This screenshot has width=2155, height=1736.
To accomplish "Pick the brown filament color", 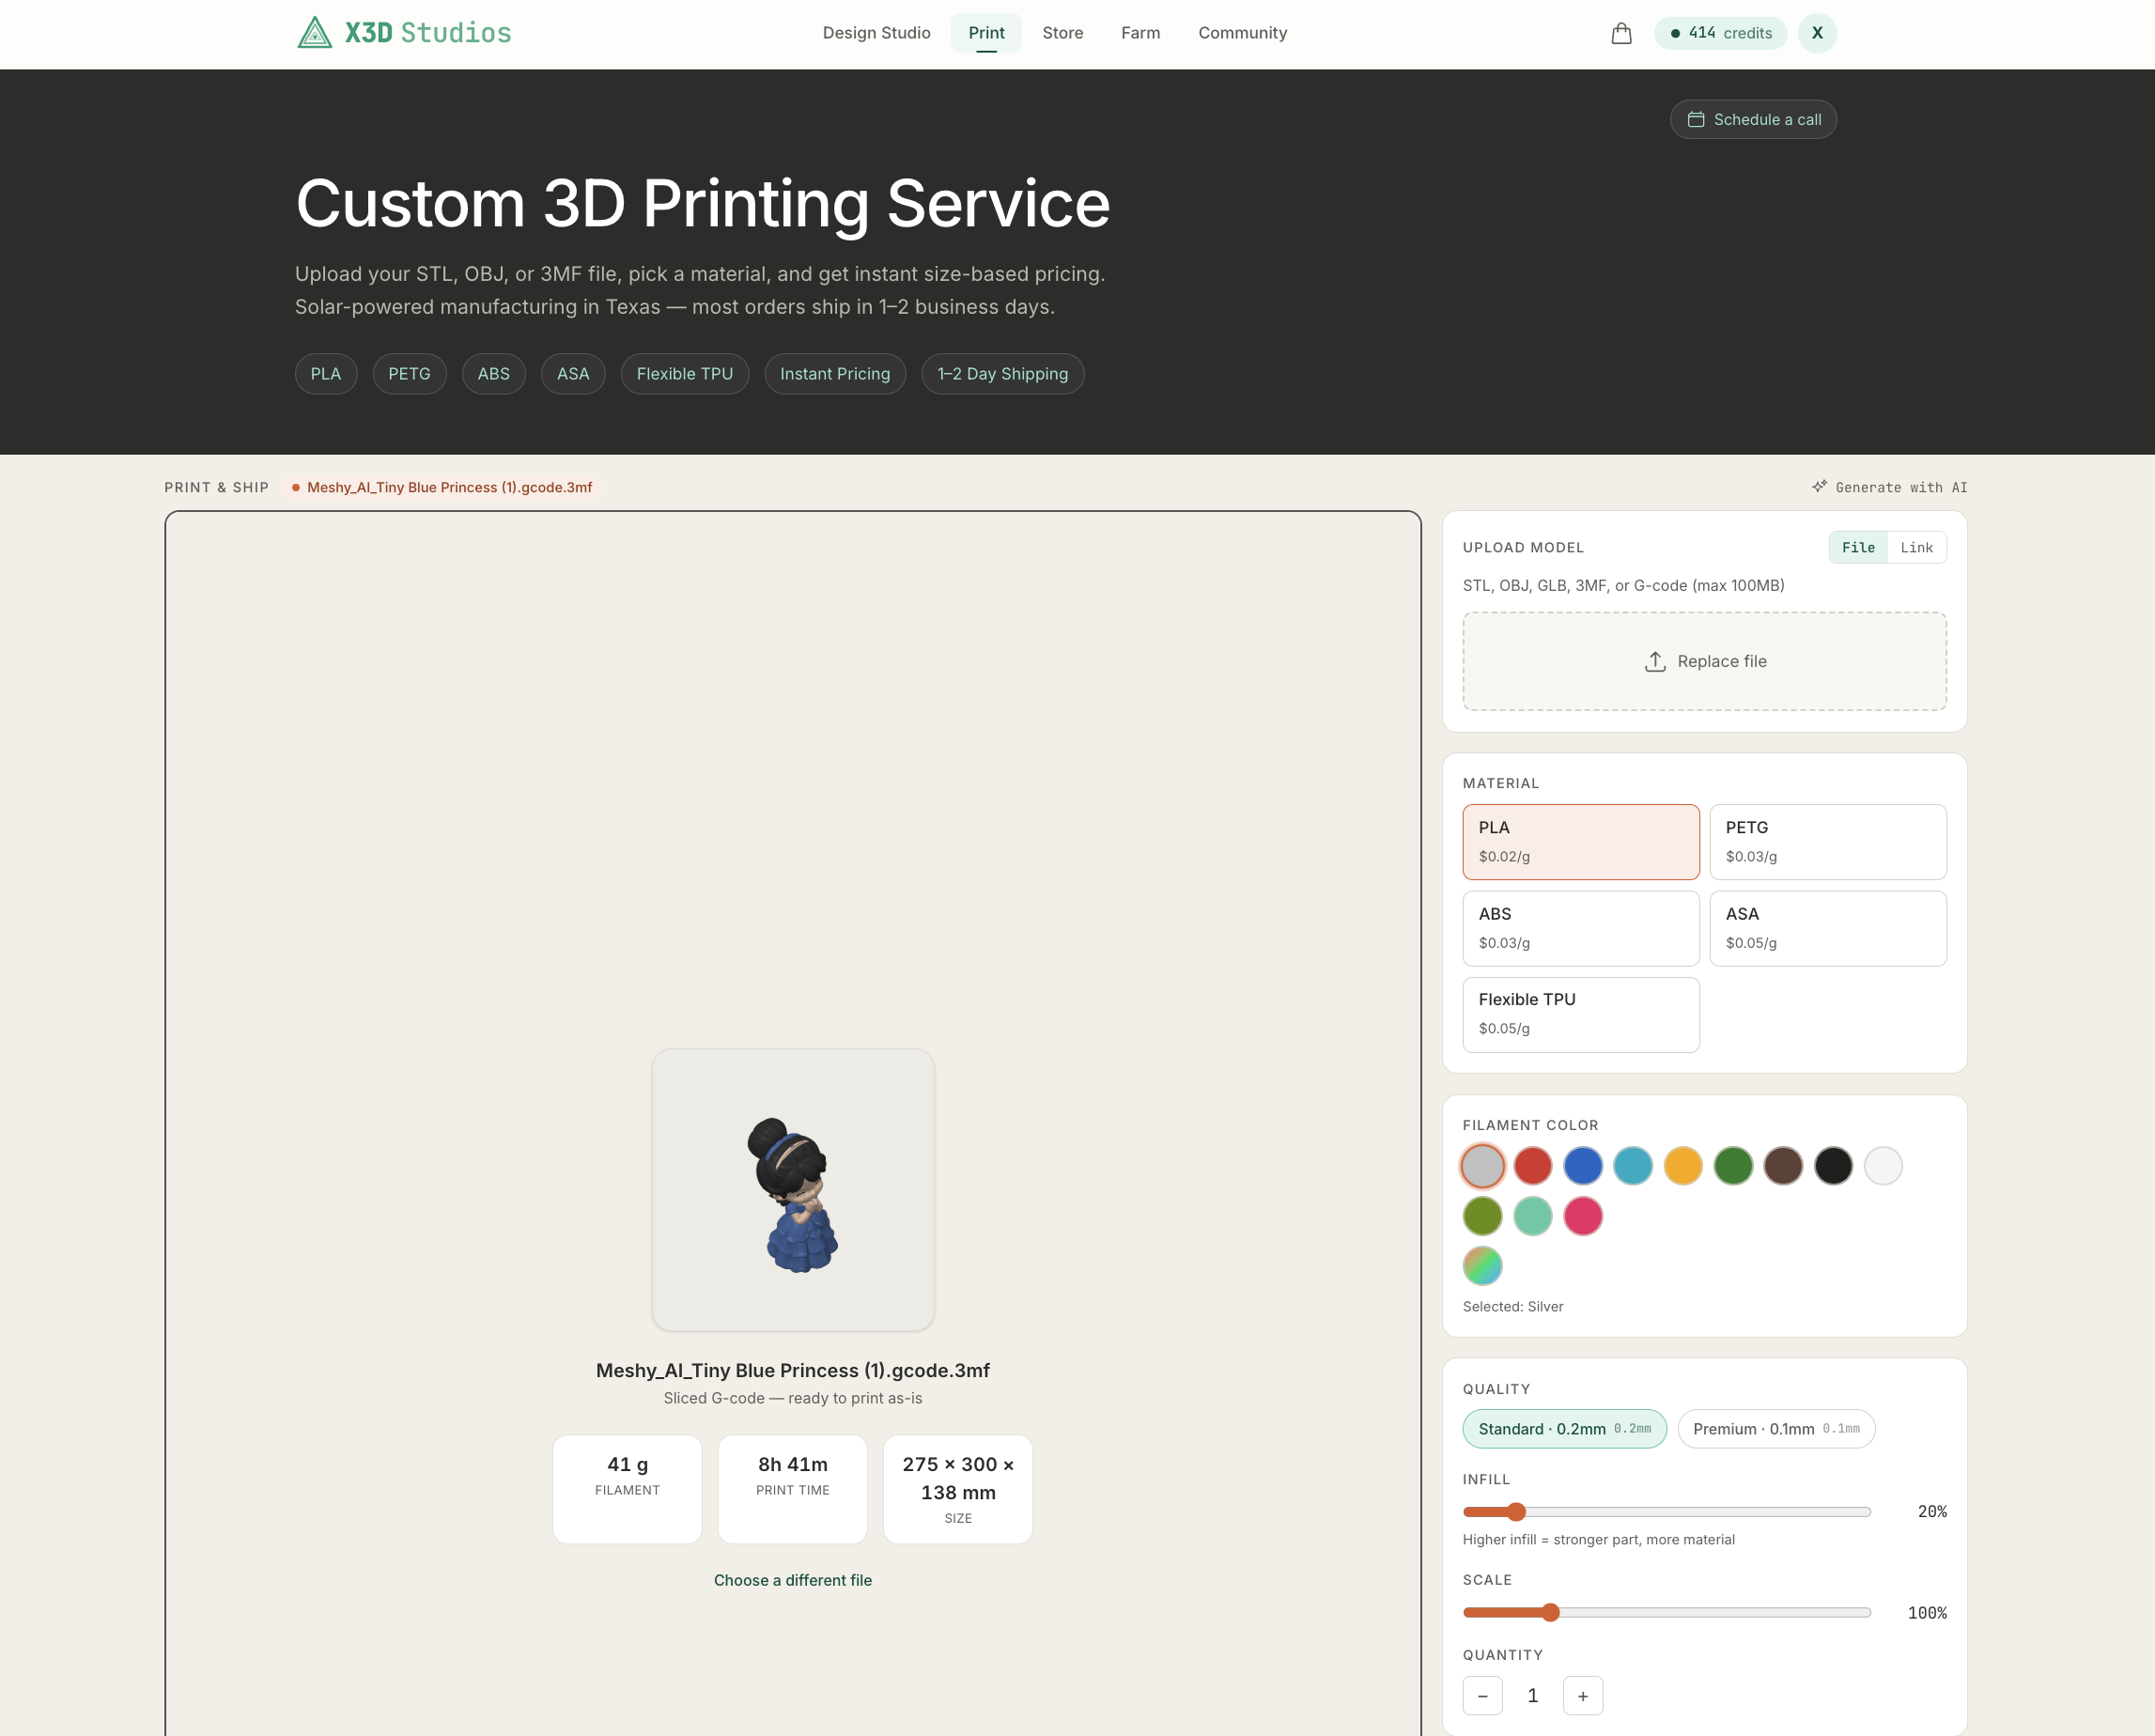I will 1783,1166.
